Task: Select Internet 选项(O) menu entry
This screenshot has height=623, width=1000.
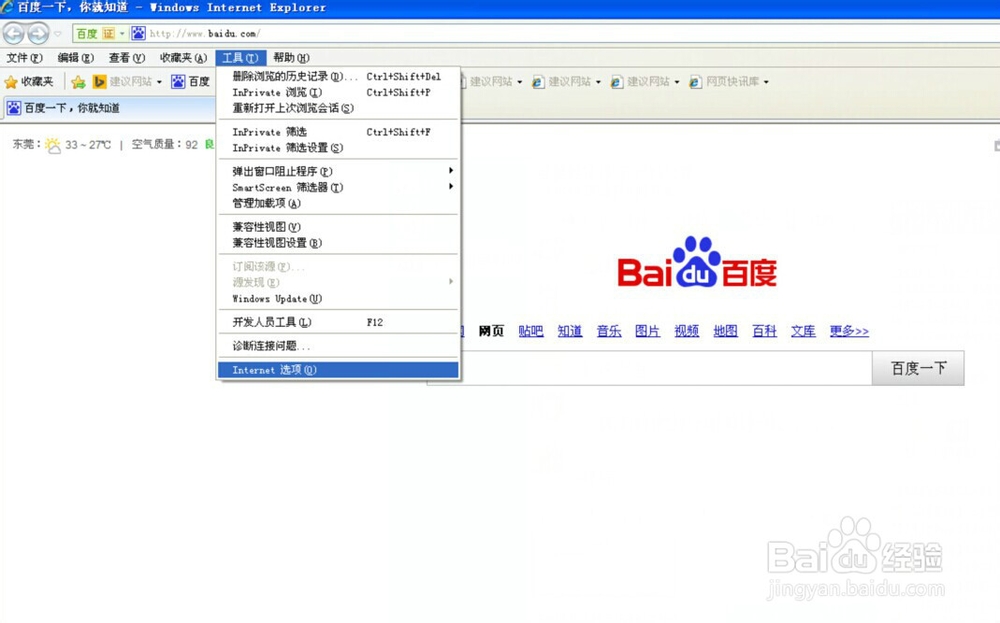Action: [337, 370]
